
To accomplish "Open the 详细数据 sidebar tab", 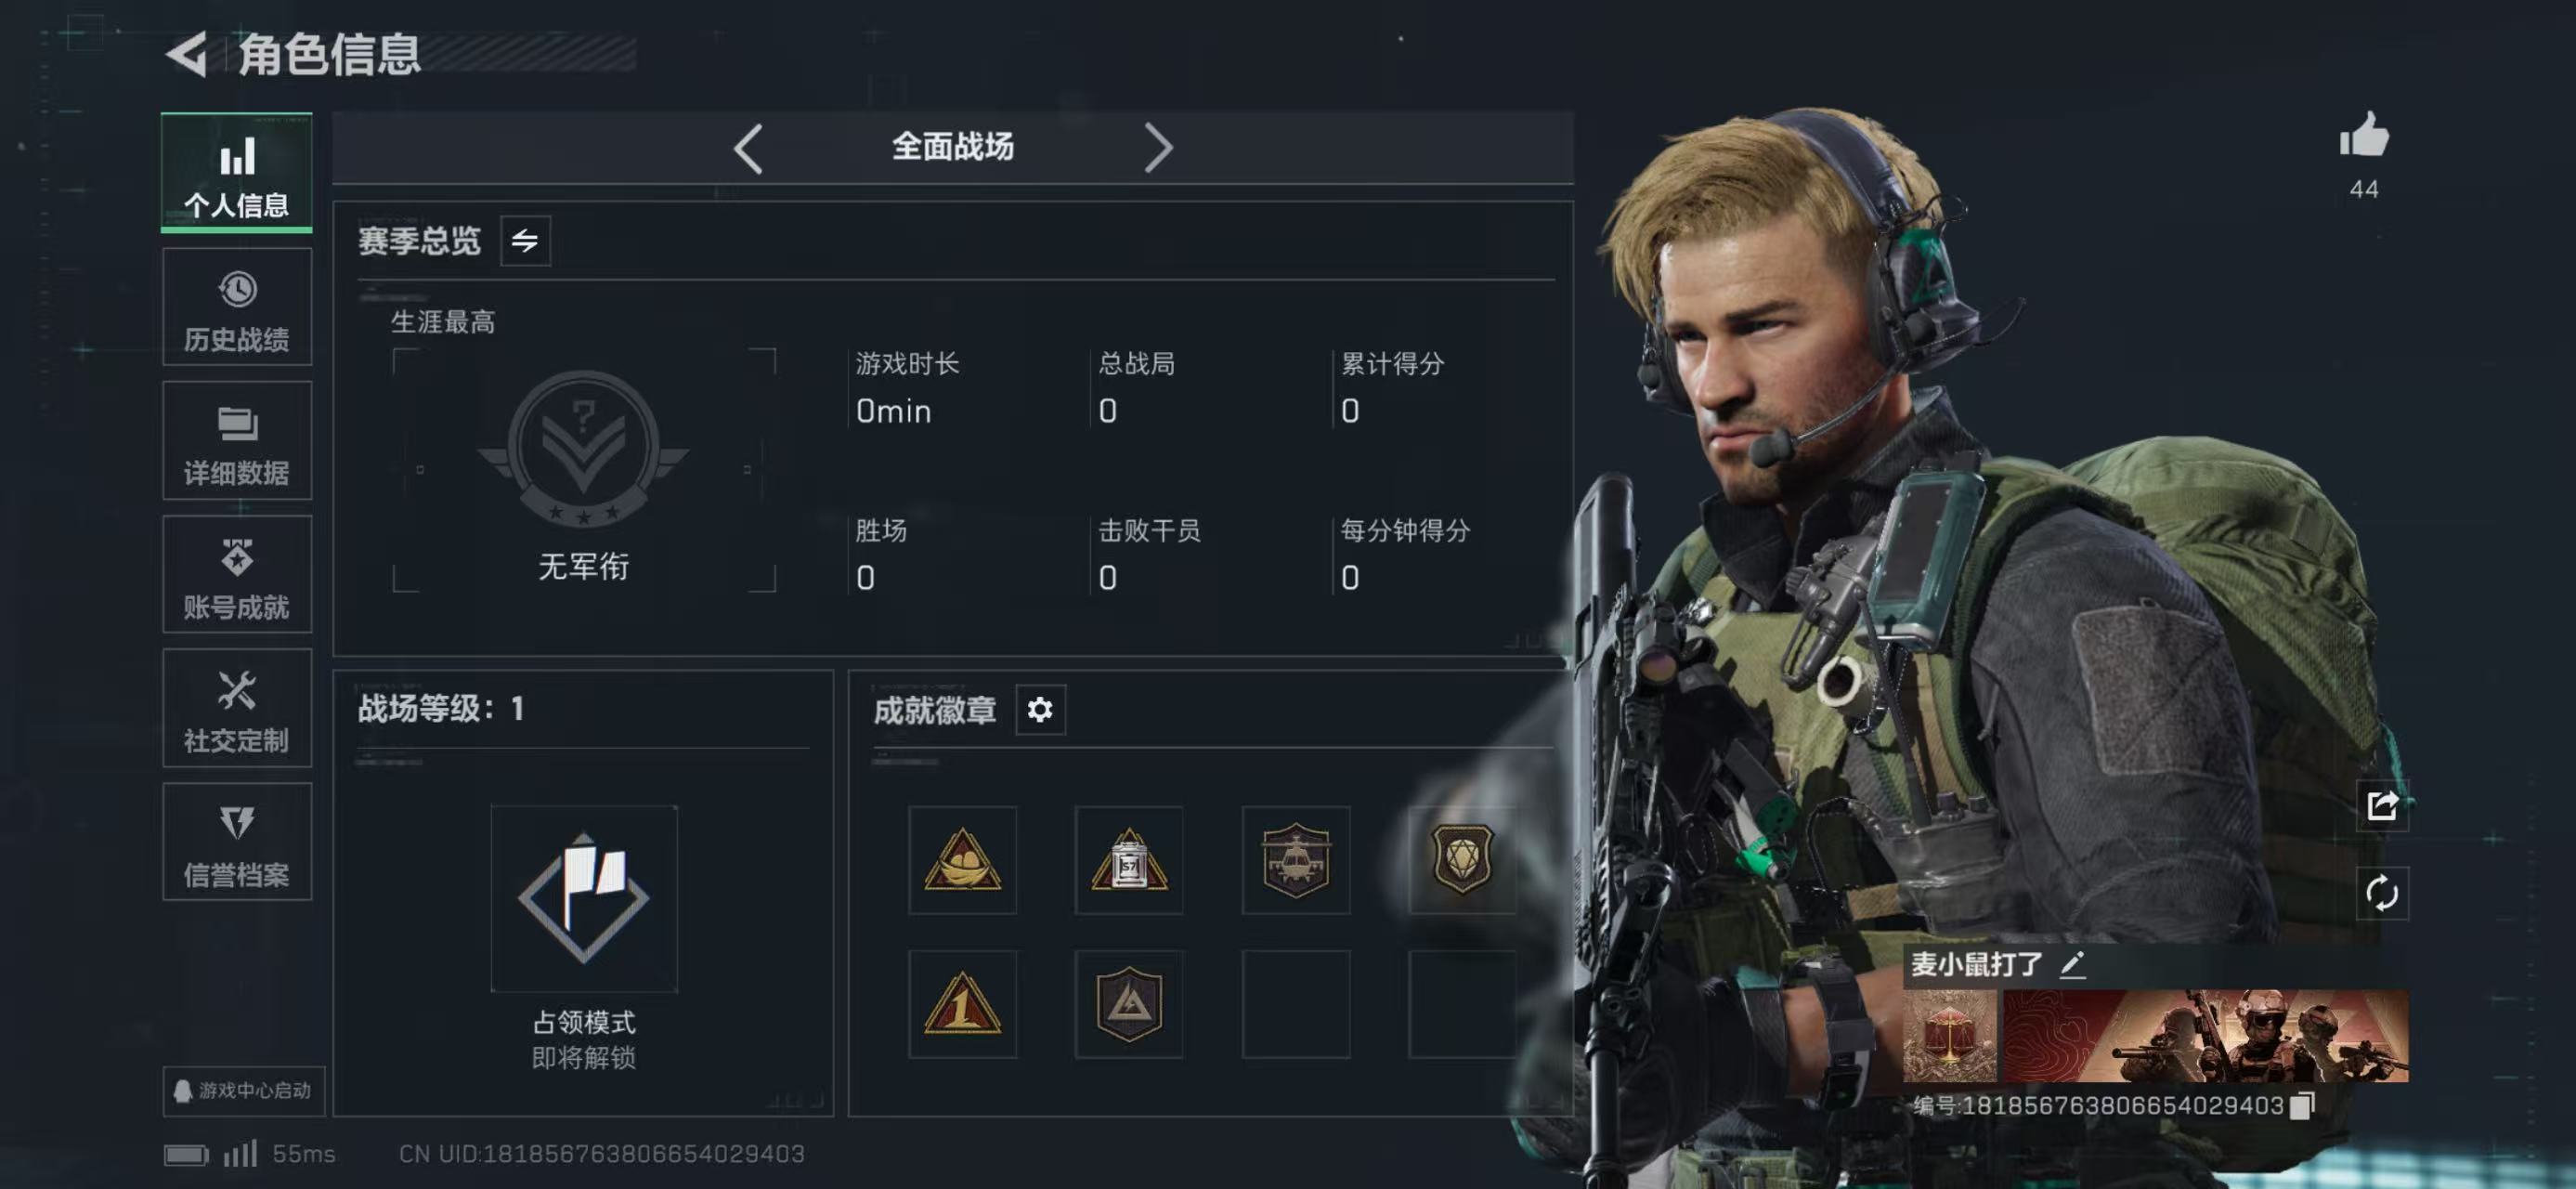I will 237,441.
